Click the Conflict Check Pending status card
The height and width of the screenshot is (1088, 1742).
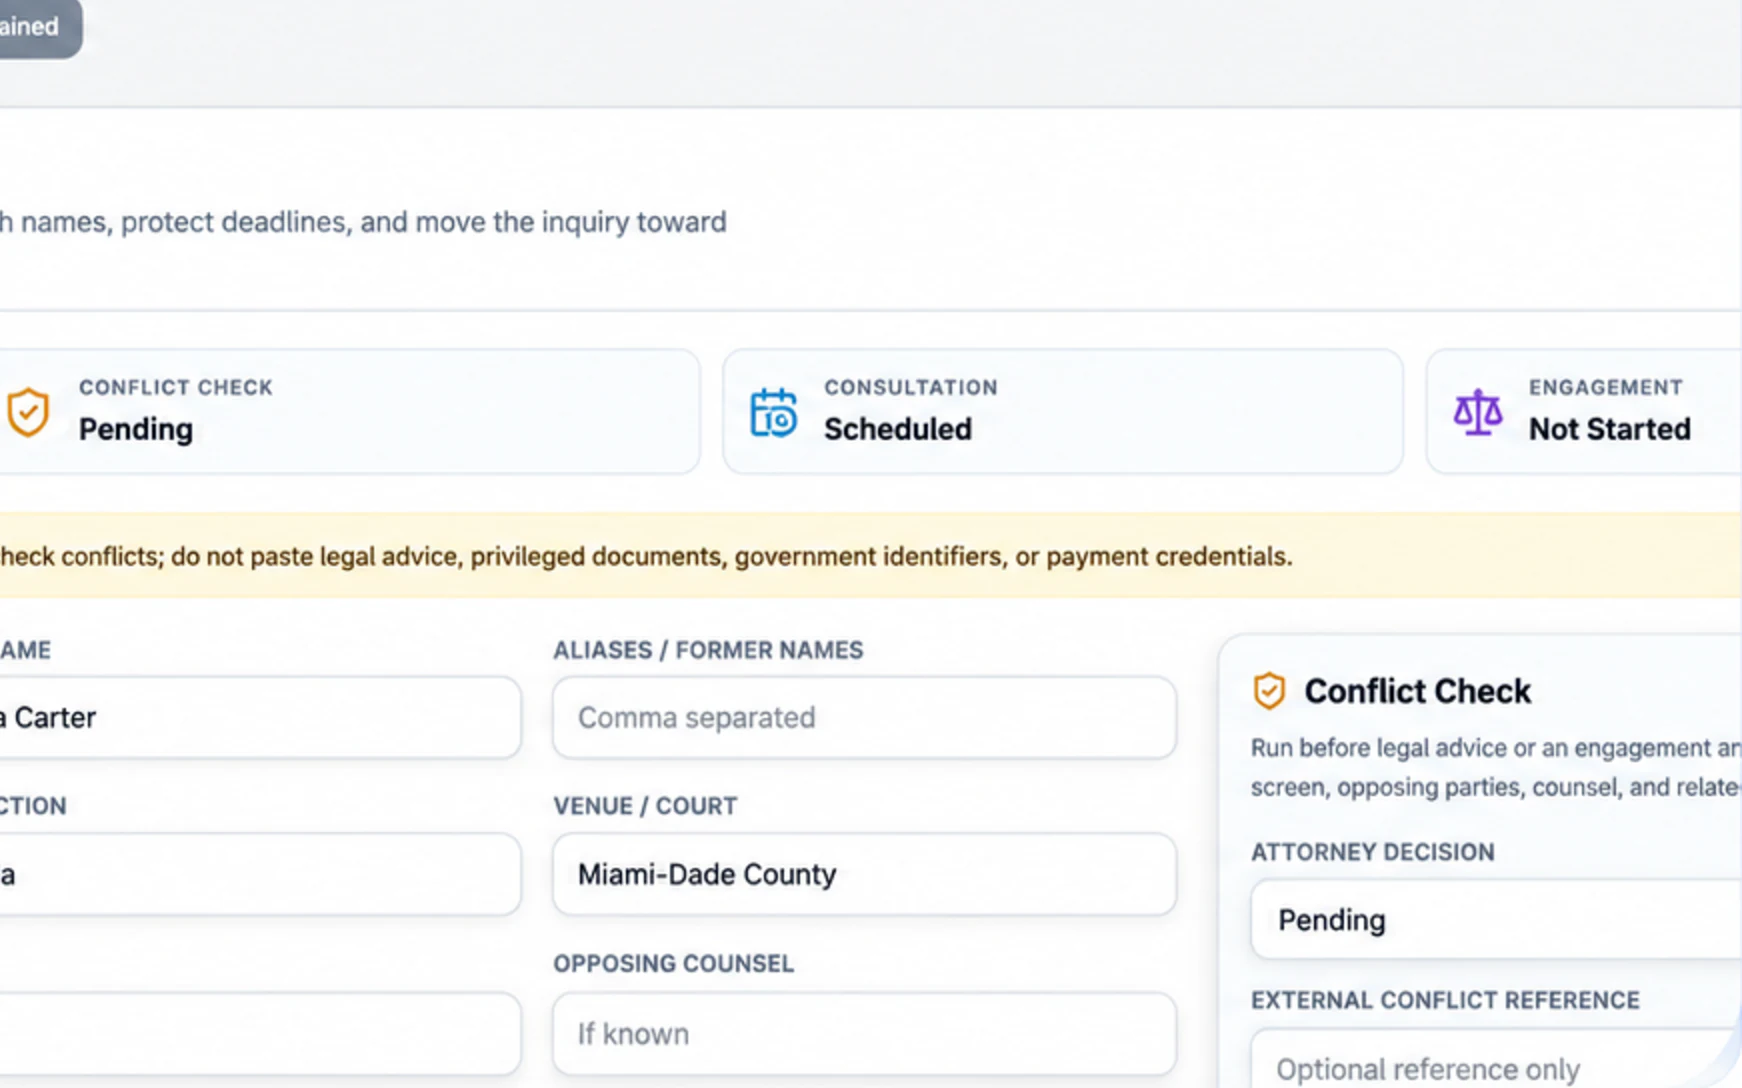pos(350,411)
